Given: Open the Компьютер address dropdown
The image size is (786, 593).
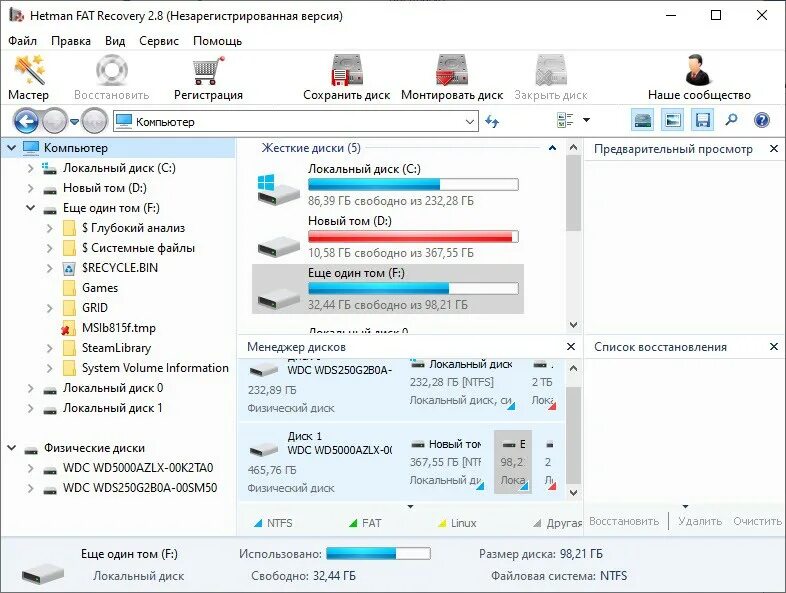Looking at the screenshot, I should click(x=469, y=122).
